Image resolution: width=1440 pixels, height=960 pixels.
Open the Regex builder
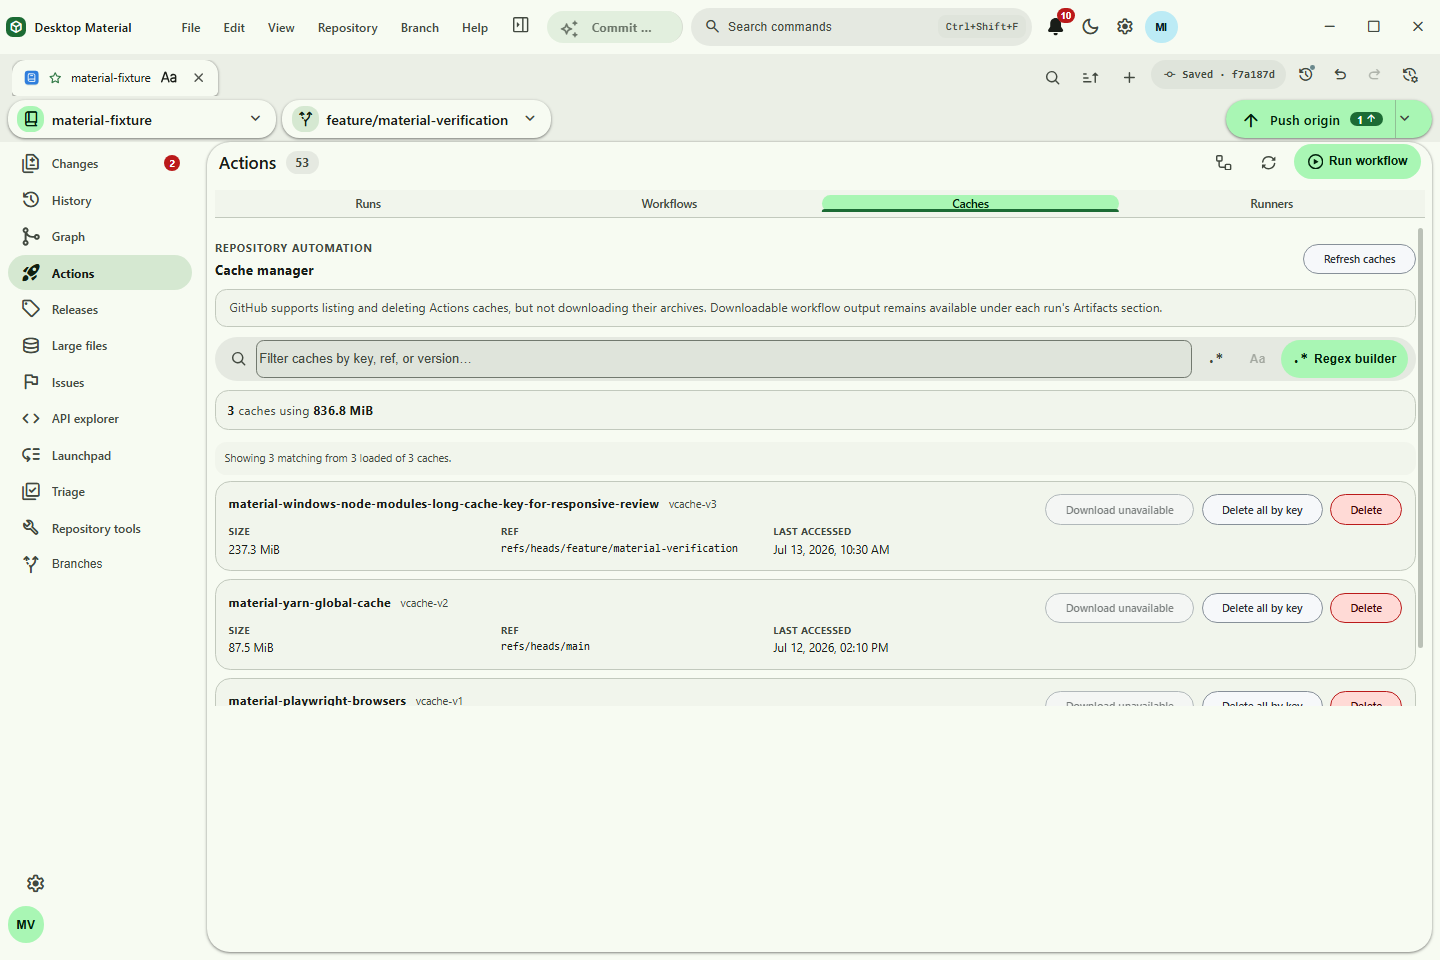pyautogui.click(x=1345, y=359)
